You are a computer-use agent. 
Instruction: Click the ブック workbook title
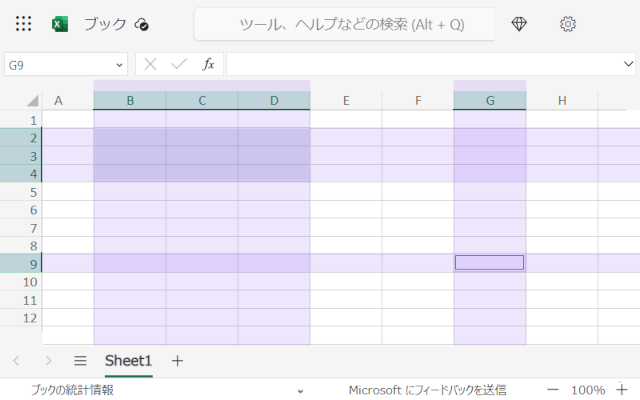[105, 24]
